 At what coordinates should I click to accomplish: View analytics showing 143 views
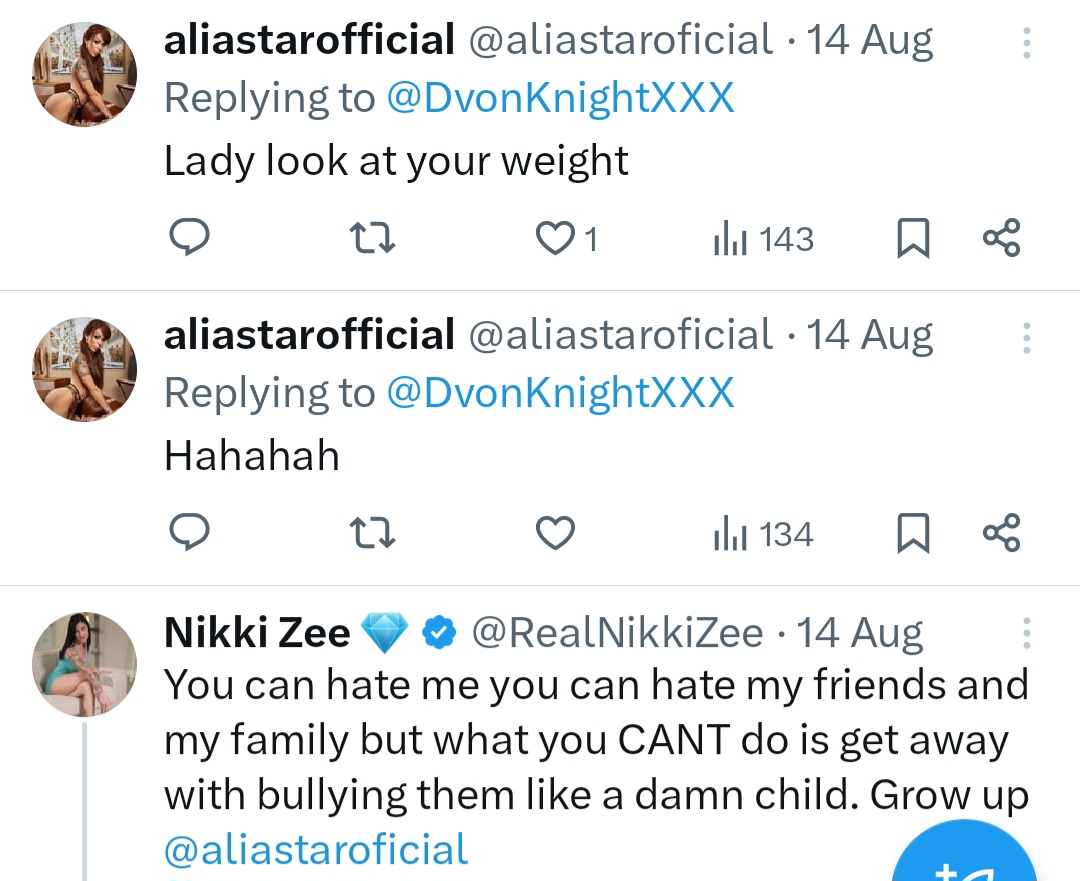[x=764, y=239]
